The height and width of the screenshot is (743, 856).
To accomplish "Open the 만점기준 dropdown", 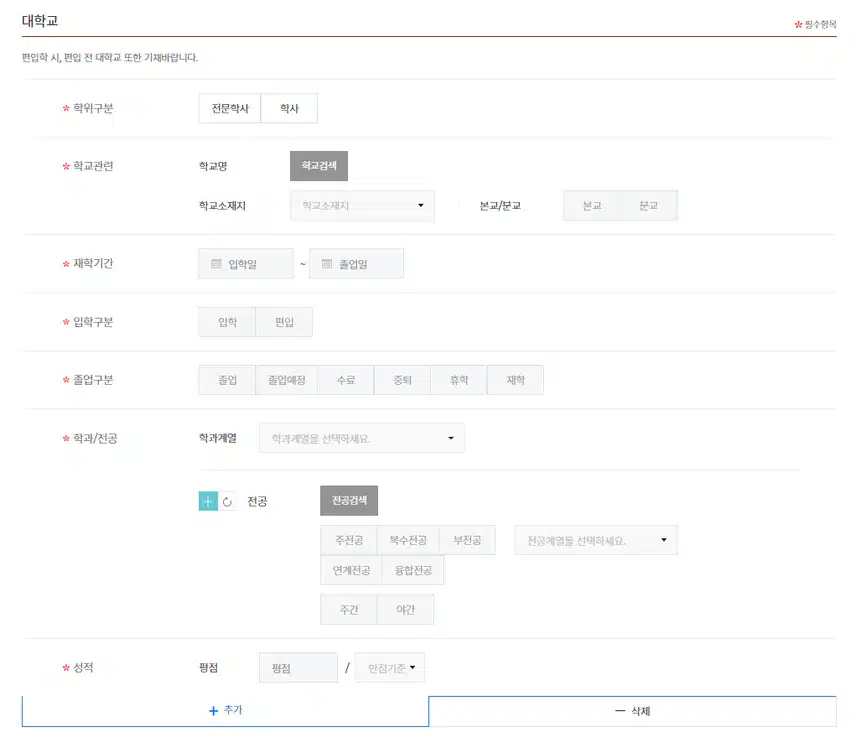I will pos(390,668).
